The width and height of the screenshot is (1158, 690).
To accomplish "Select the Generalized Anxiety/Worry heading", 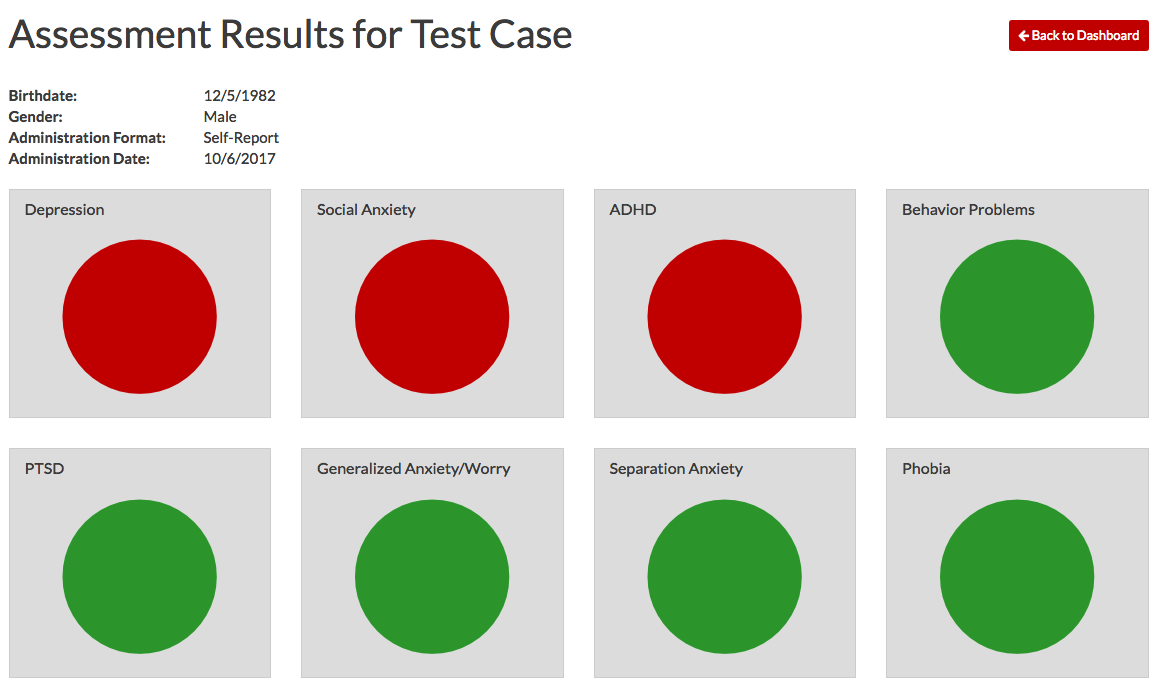I will coord(413,469).
